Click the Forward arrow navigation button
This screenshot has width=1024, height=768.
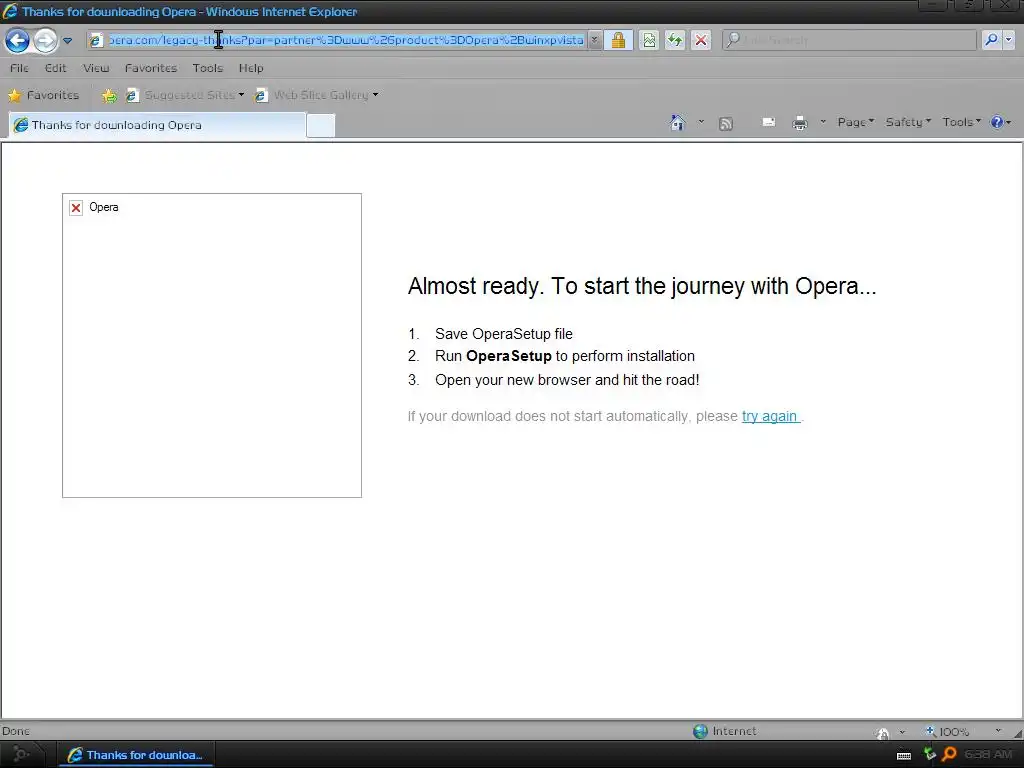[x=45, y=40]
